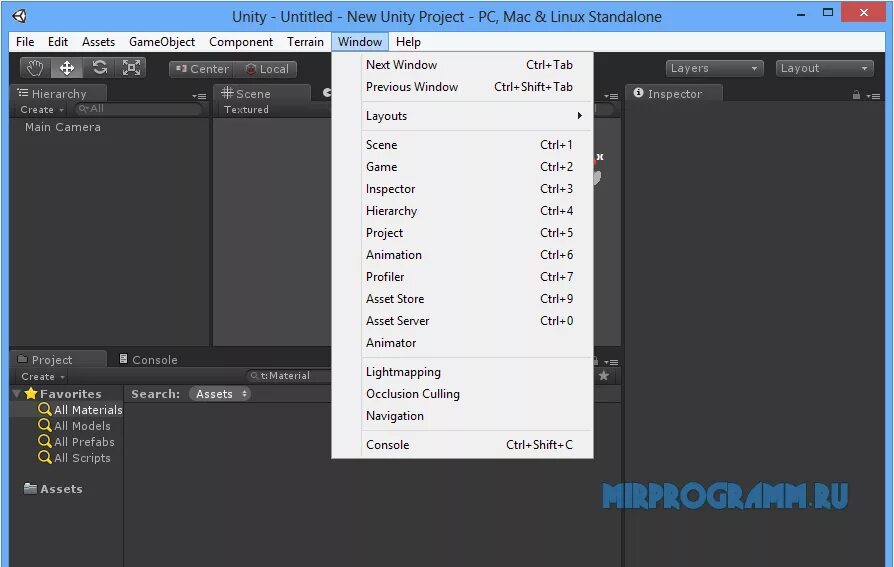Open the Component menu

click(241, 42)
